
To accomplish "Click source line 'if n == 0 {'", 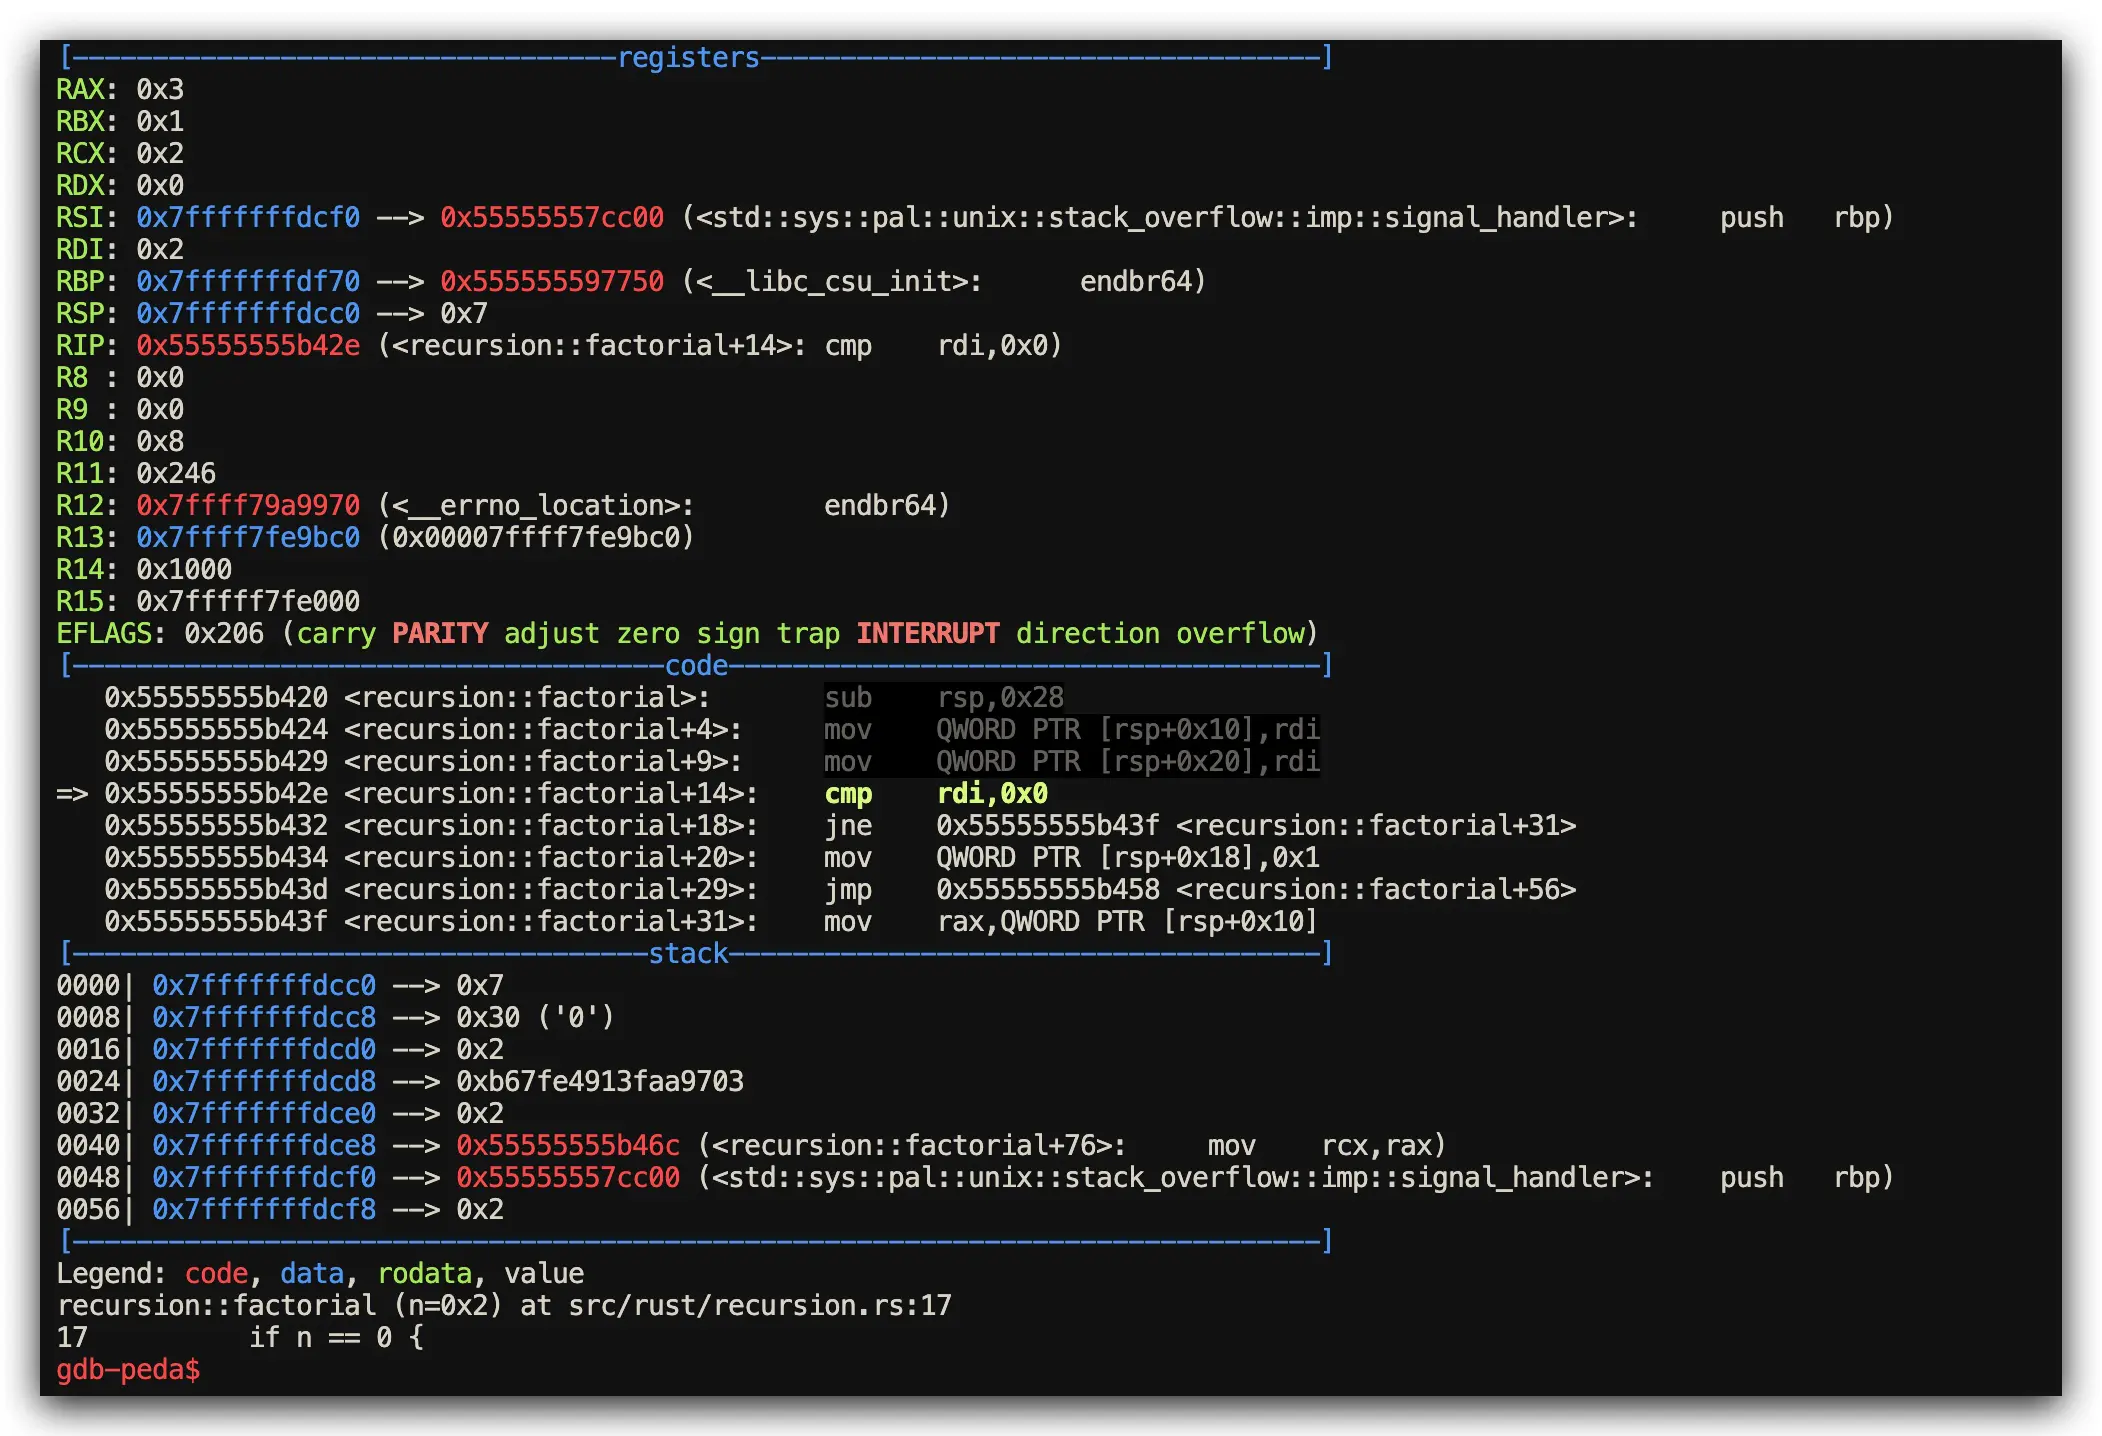I will [x=336, y=1338].
